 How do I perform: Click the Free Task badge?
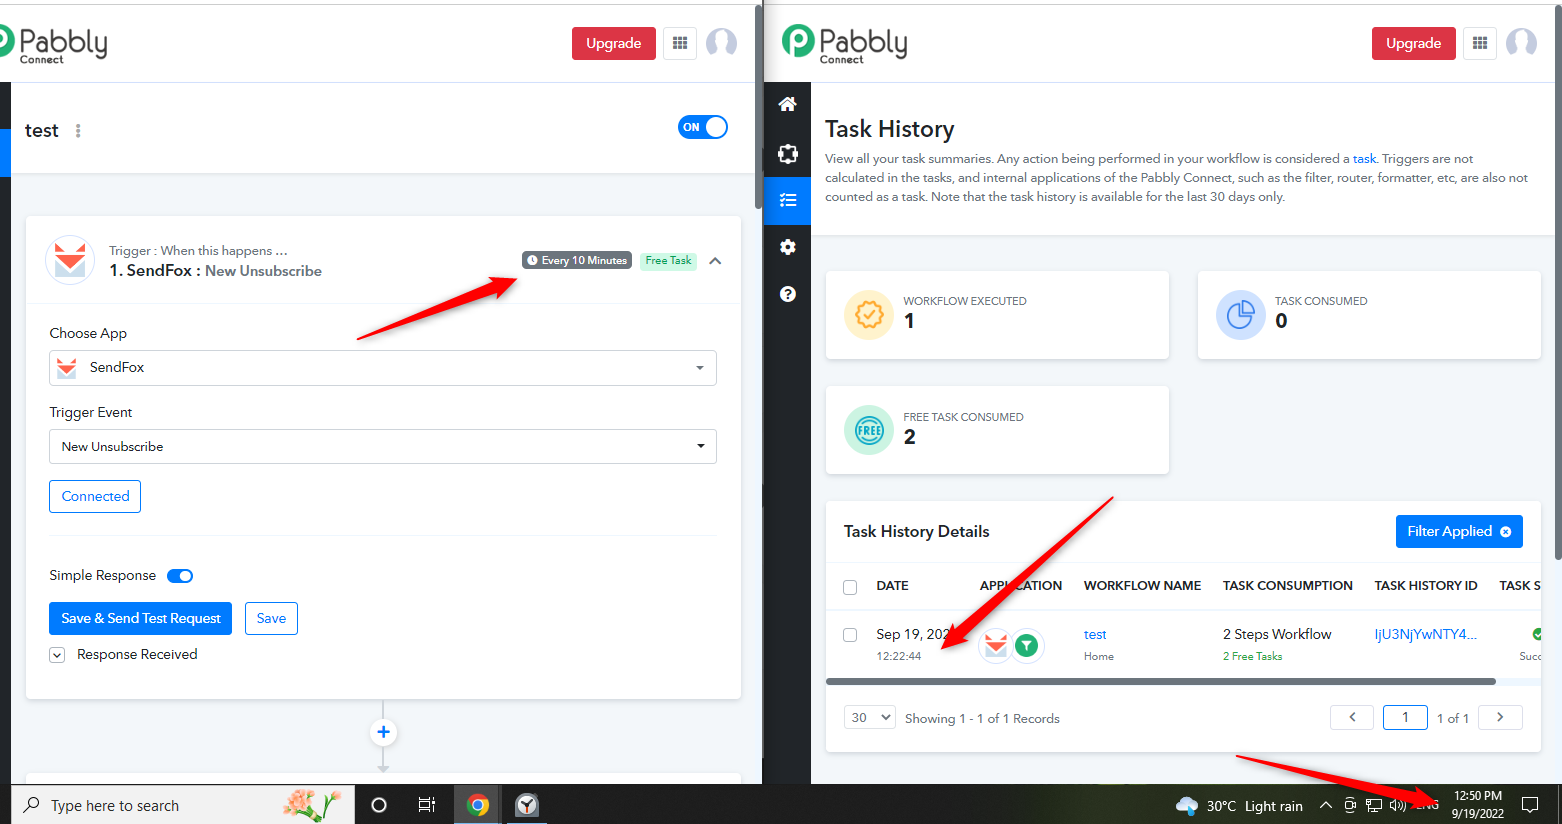(x=668, y=260)
